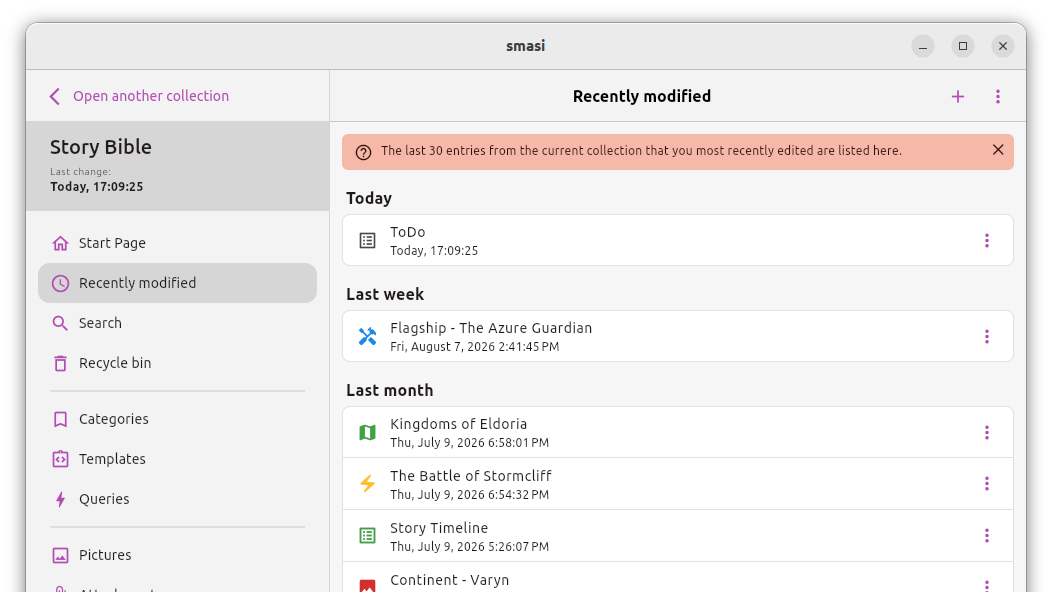Click the Queries lightning icon
Viewport: 1052px width, 592px height.
point(60,499)
